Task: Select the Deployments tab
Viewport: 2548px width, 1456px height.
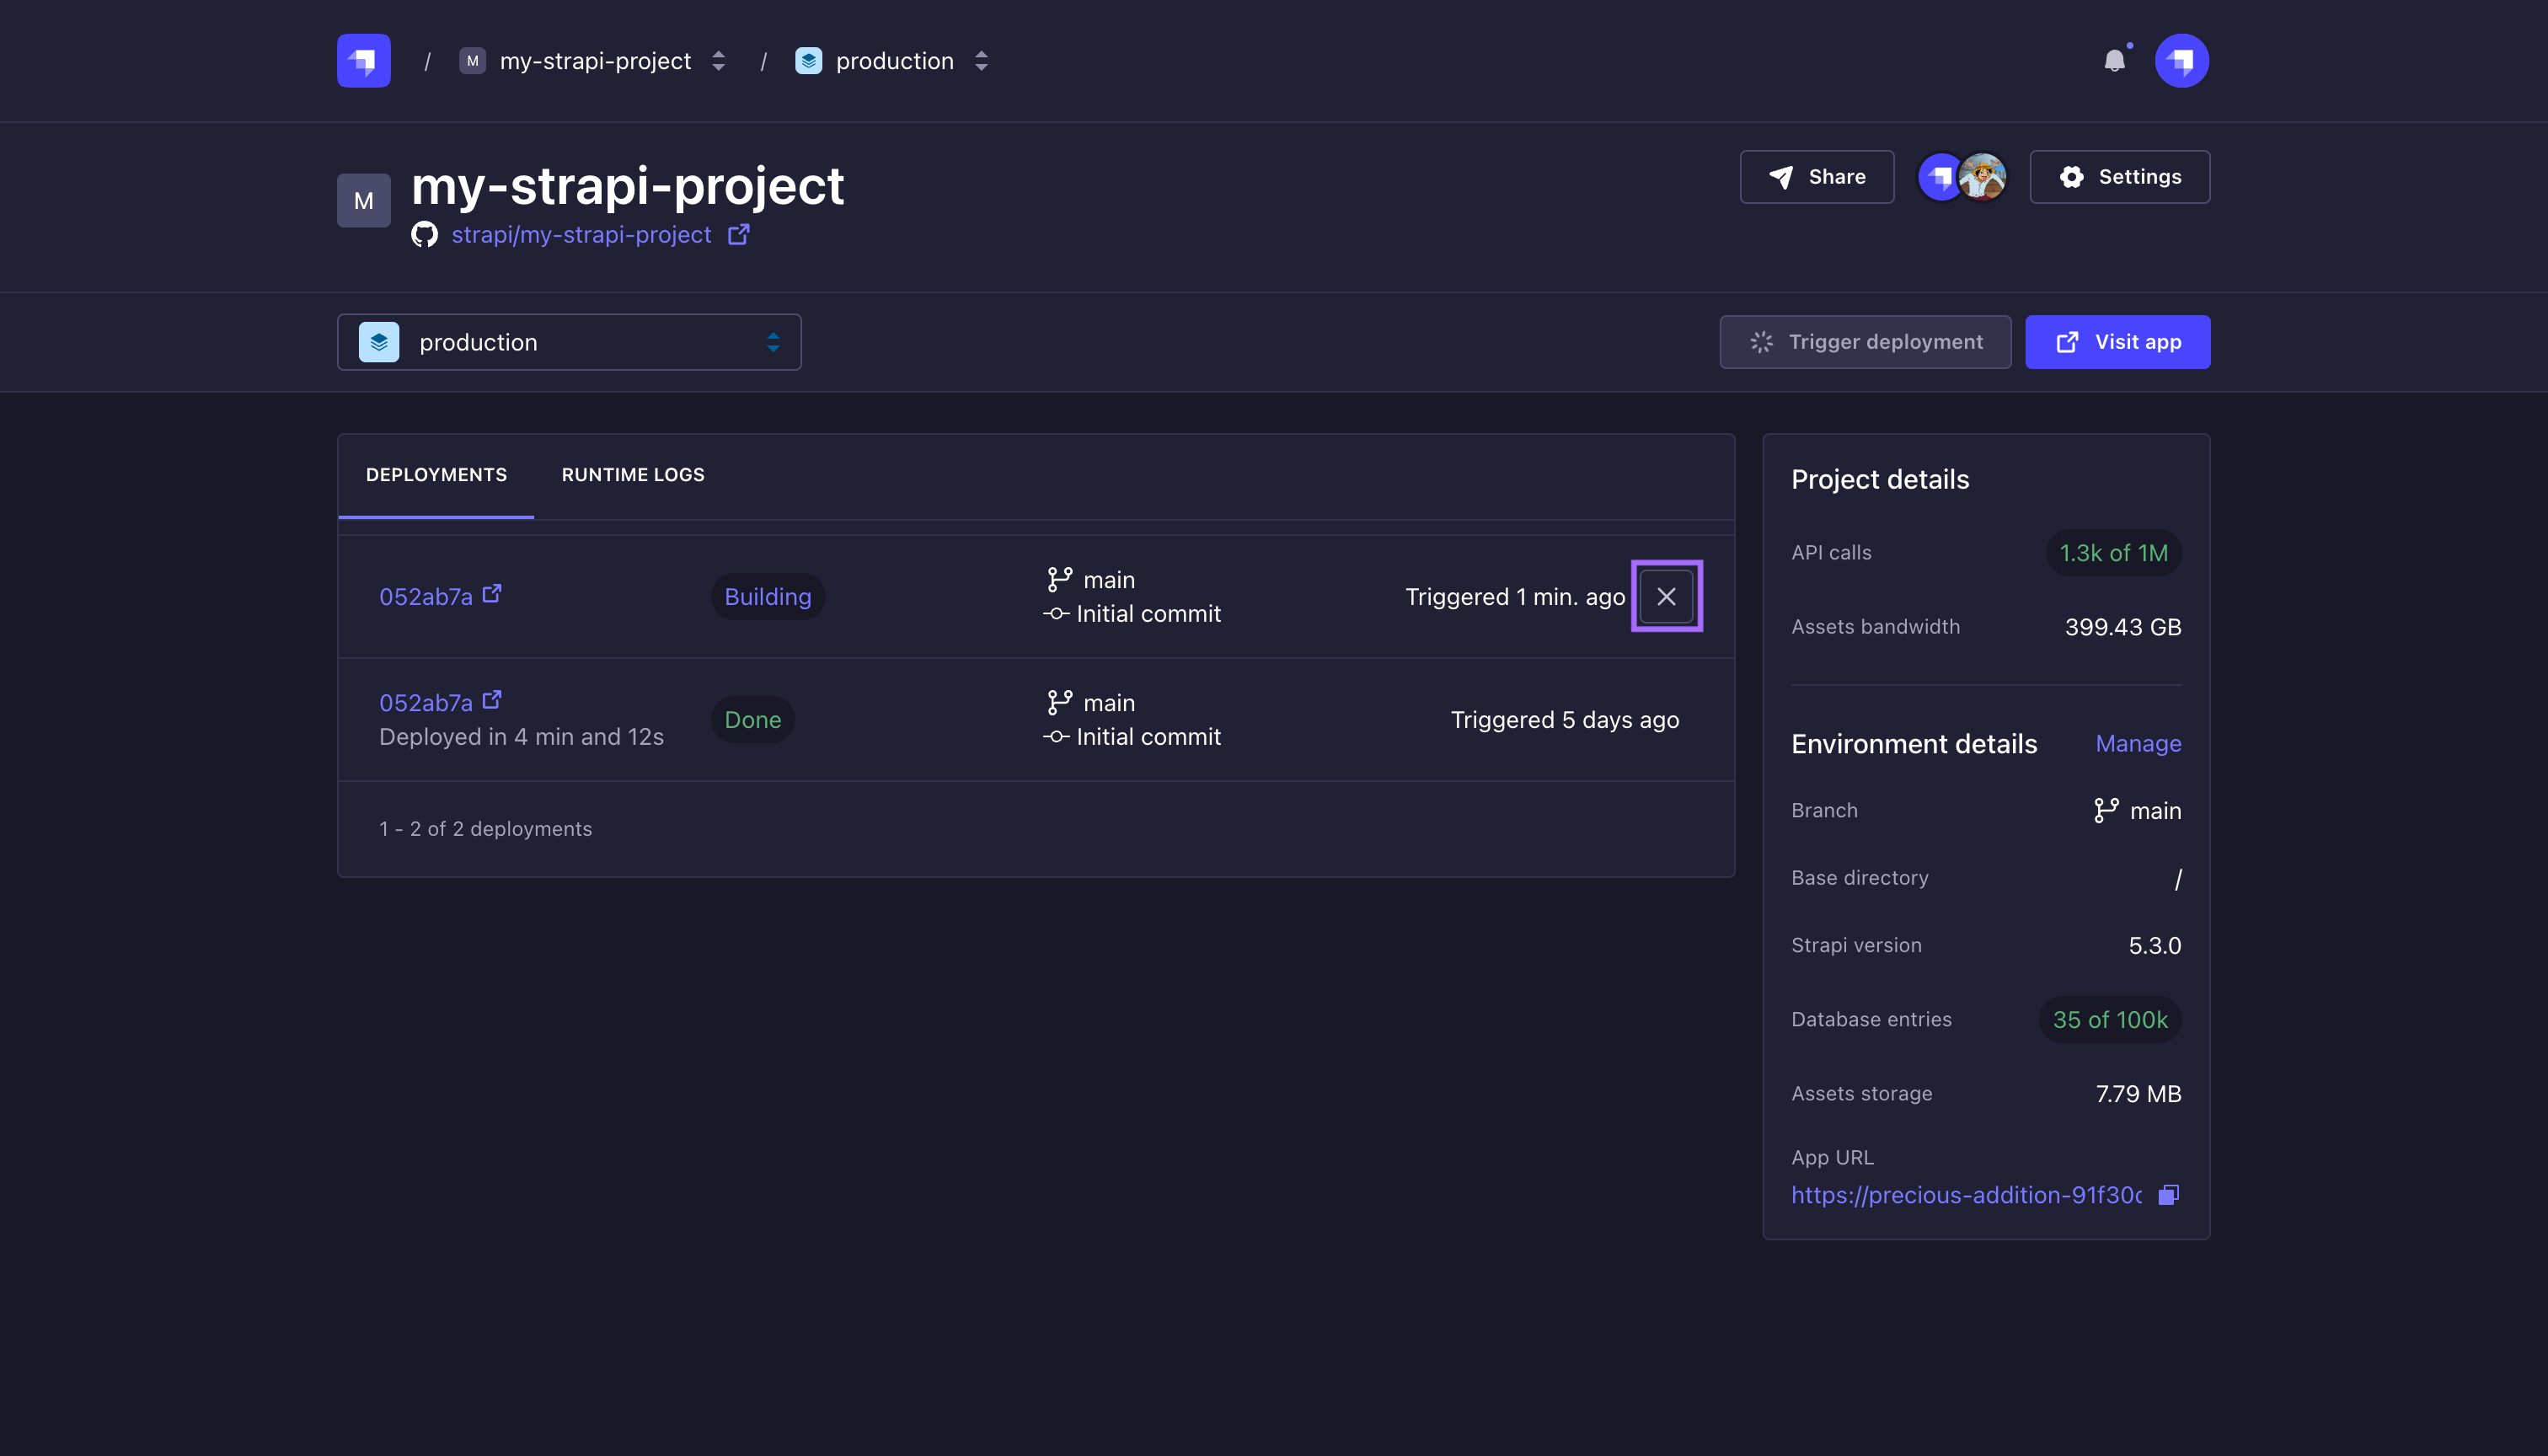Action: tap(436, 474)
